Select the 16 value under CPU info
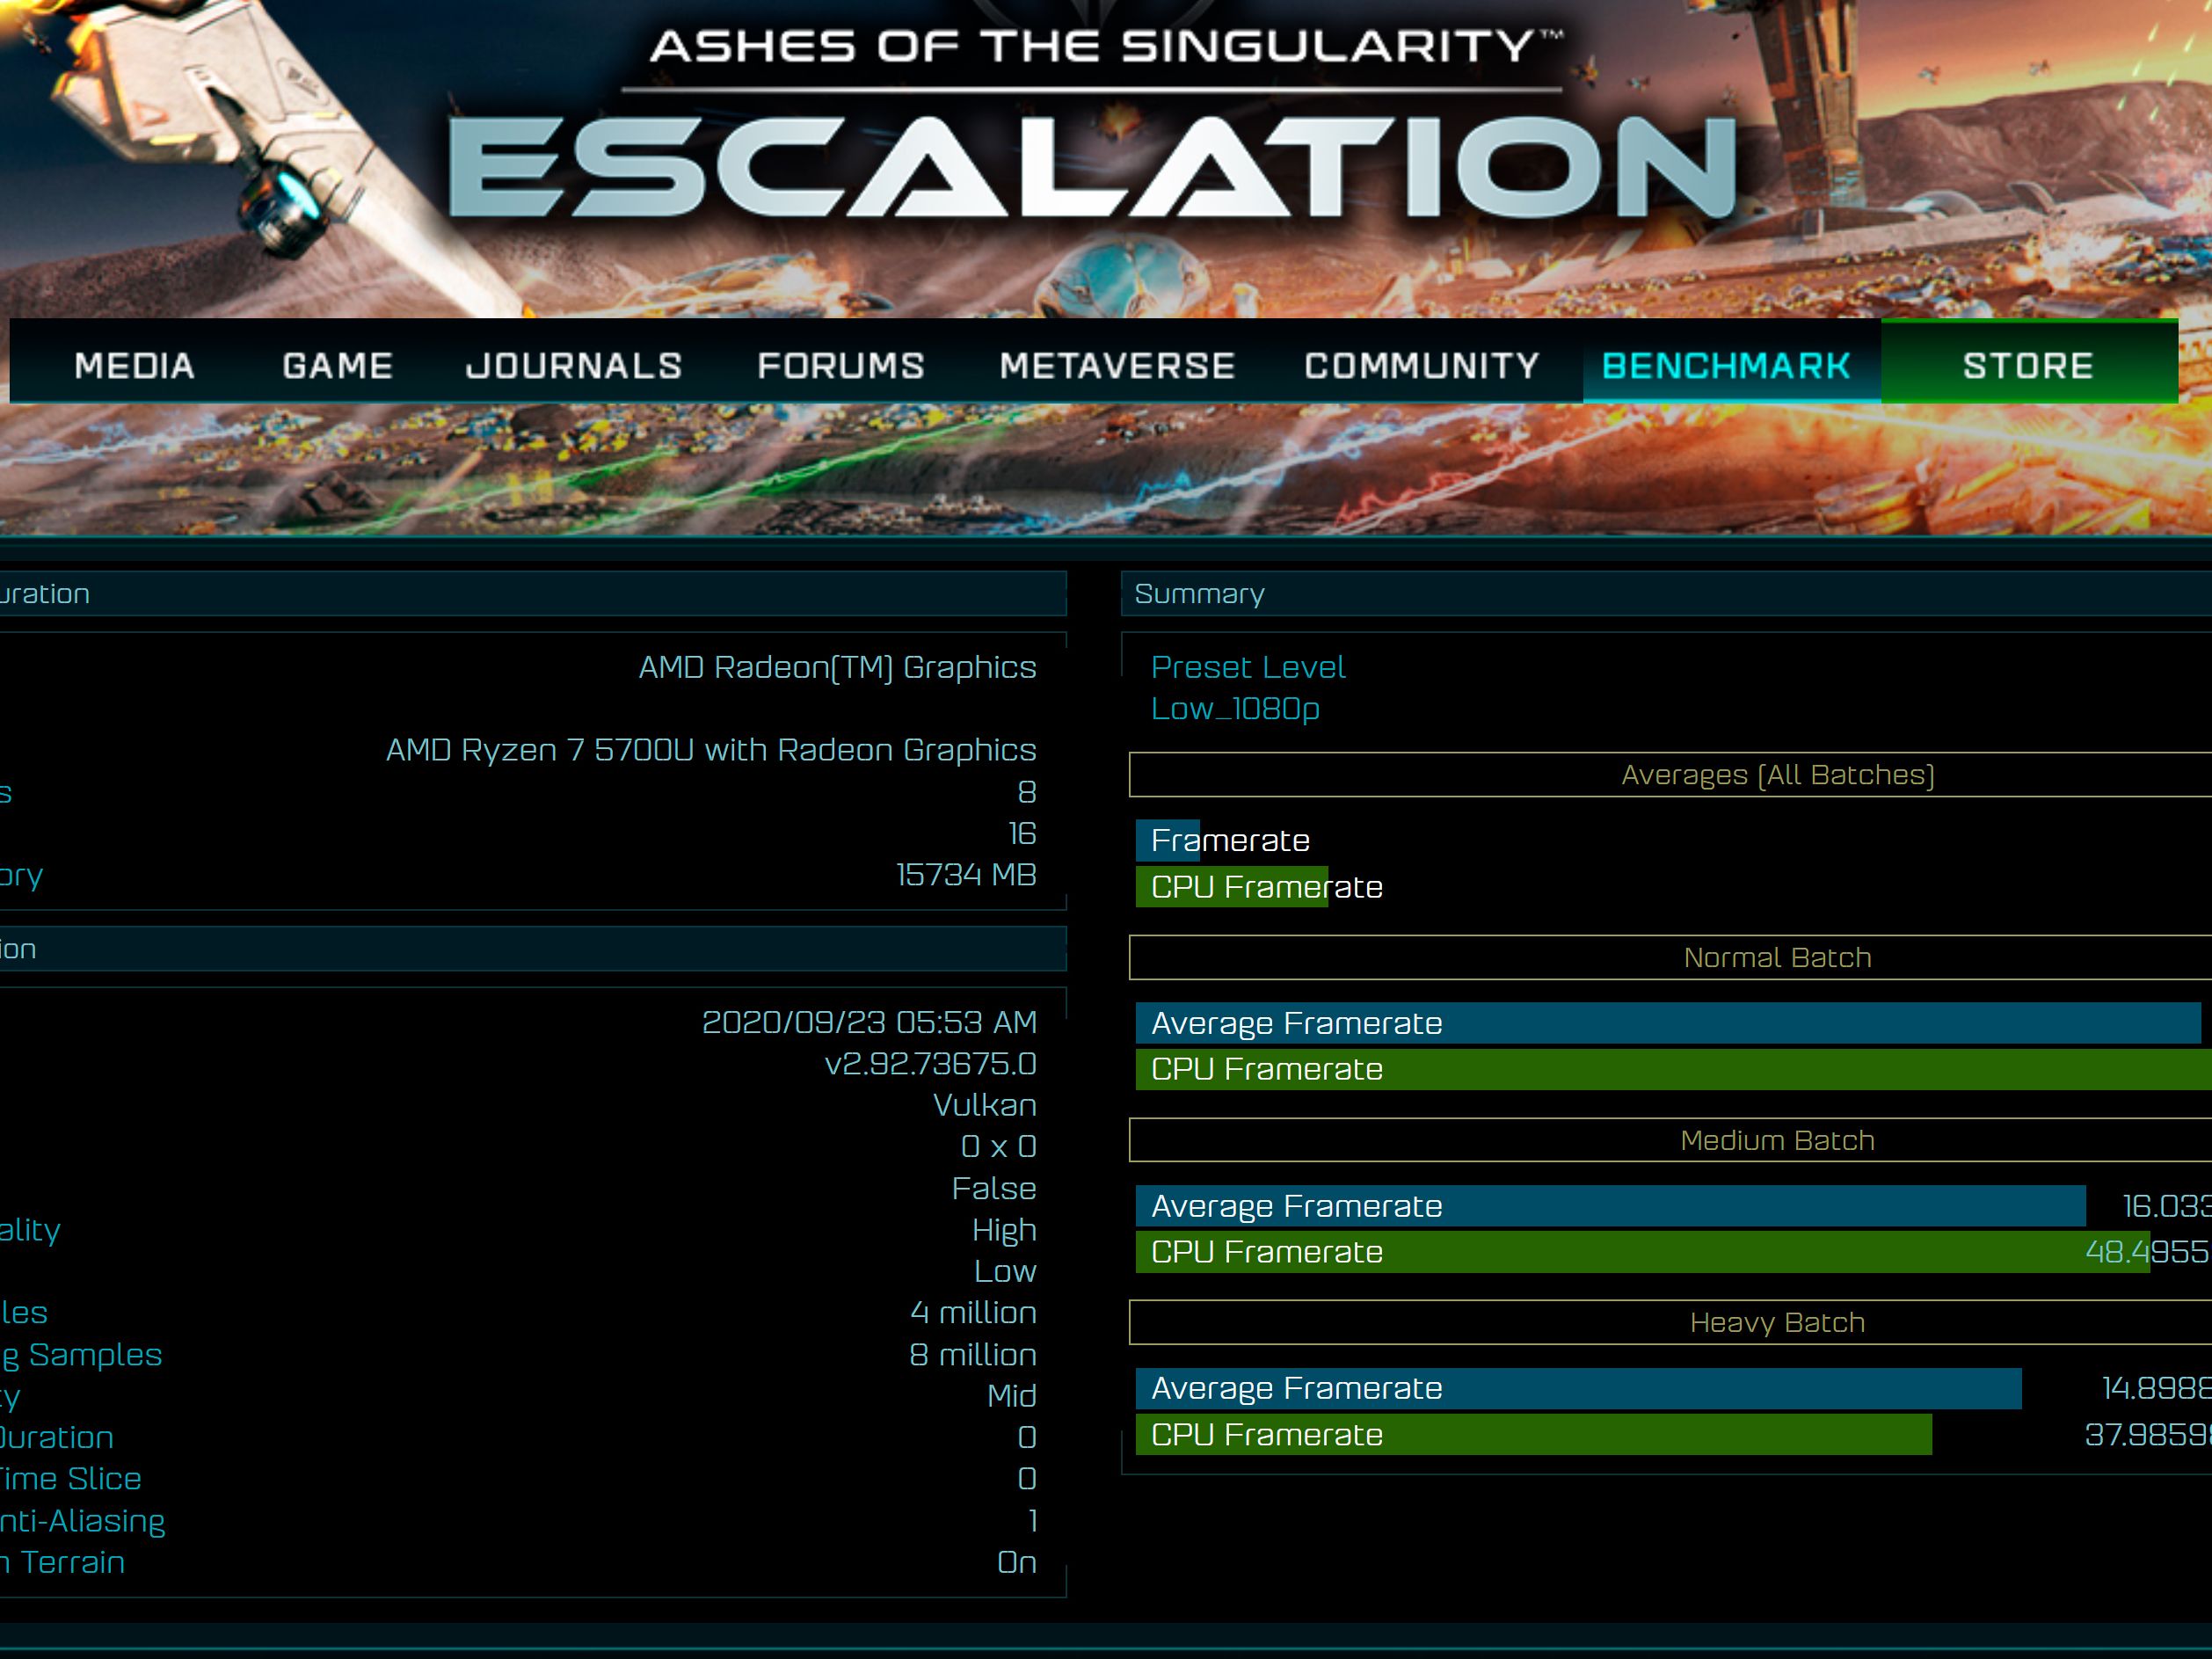The height and width of the screenshot is (1659, 2212). [1022, 834]
